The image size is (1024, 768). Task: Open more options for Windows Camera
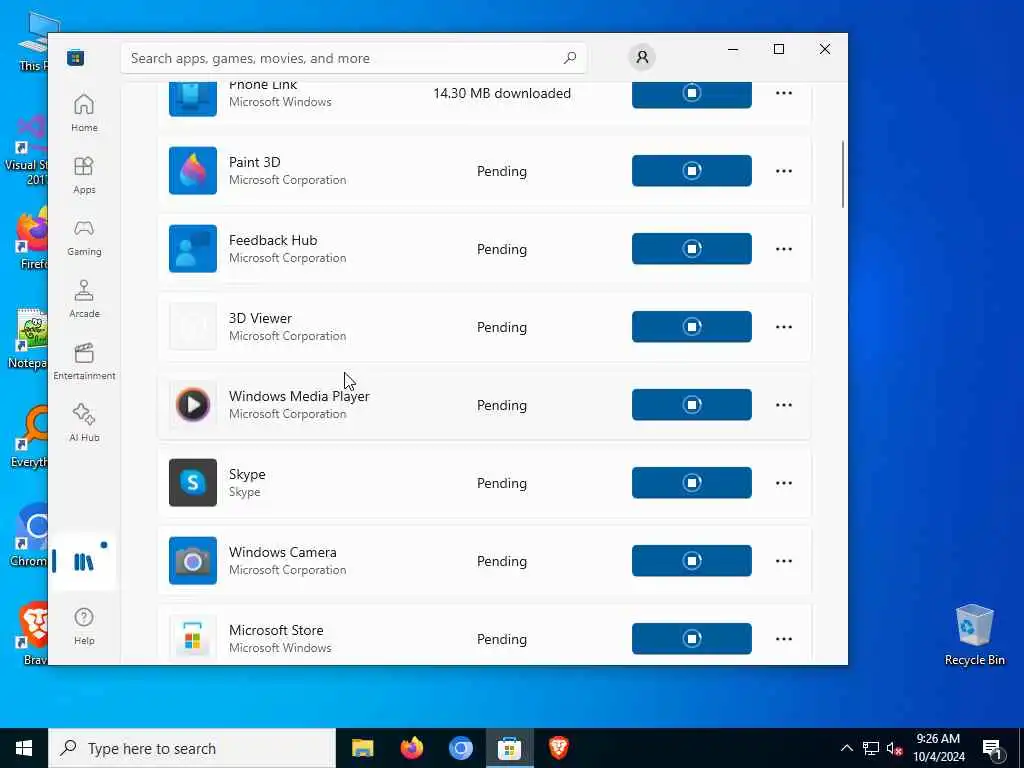pyautogui.click(x=784, y=561)
